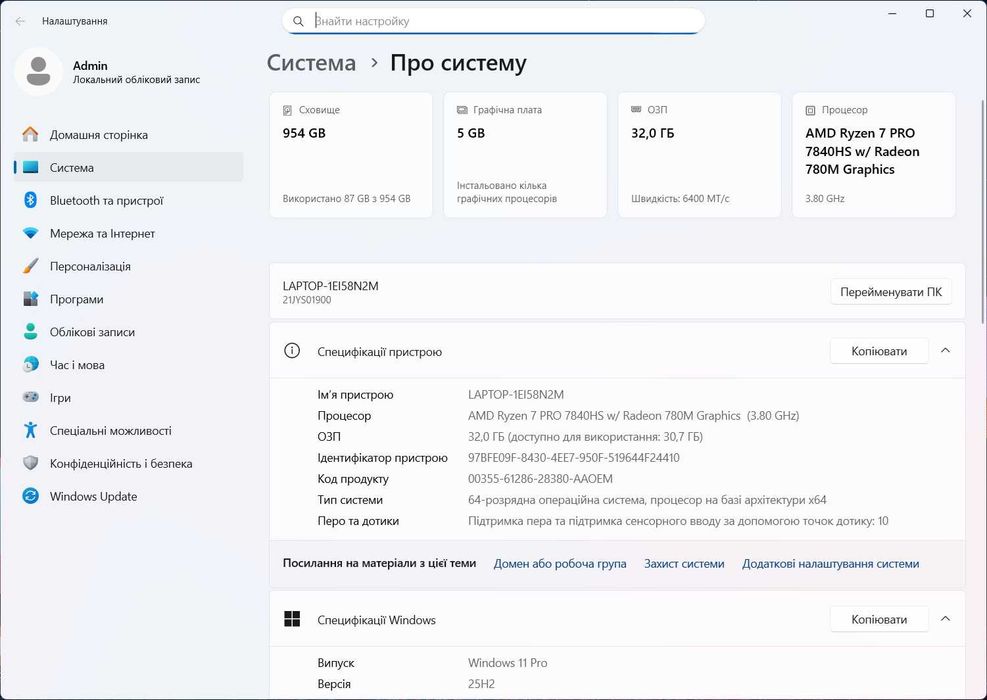The width and height of the screenshot is (987, 700).
Task: Open the ОЗП 32,0 ГБ card
Action: 699,155
